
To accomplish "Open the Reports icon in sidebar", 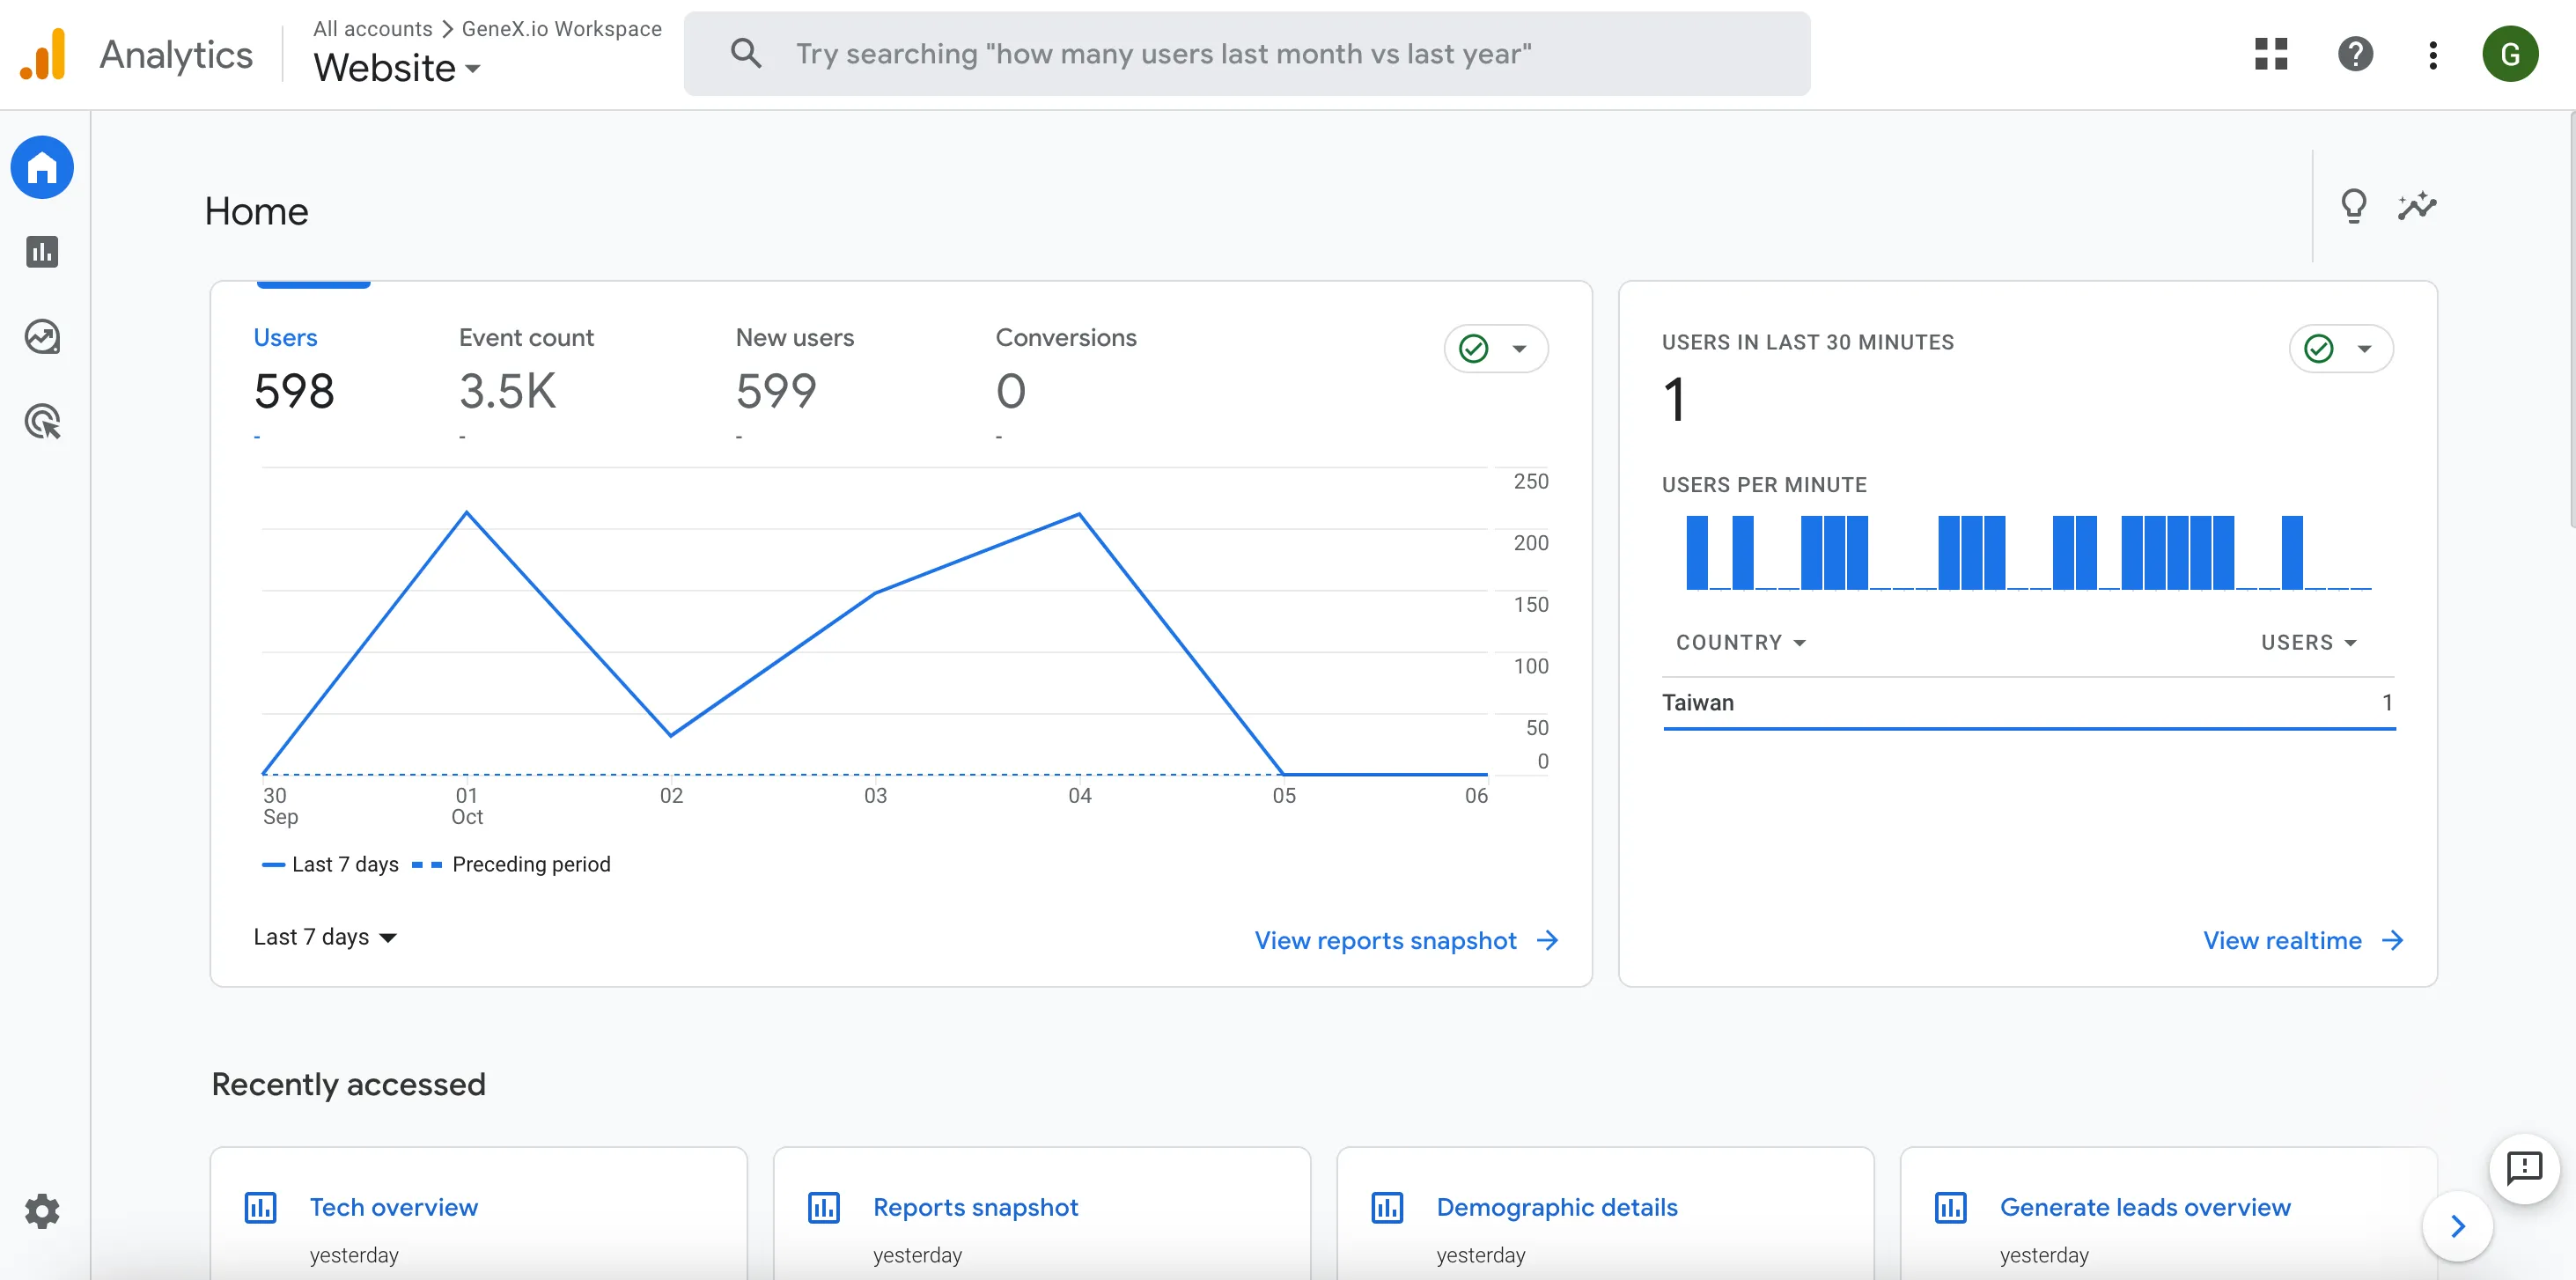I will pyautogui.click(x=42, y=252).
